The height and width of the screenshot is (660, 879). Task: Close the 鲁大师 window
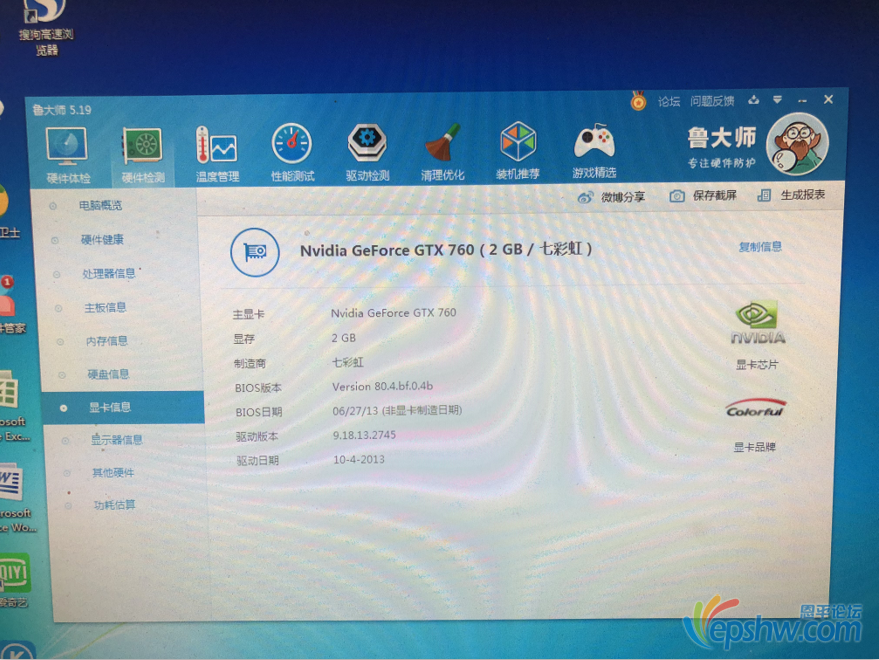pos(829,99)
